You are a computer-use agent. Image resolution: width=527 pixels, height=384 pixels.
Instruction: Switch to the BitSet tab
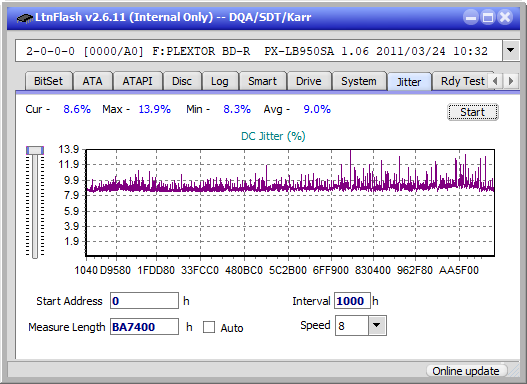pyautogui.click(x=48, y=81)
